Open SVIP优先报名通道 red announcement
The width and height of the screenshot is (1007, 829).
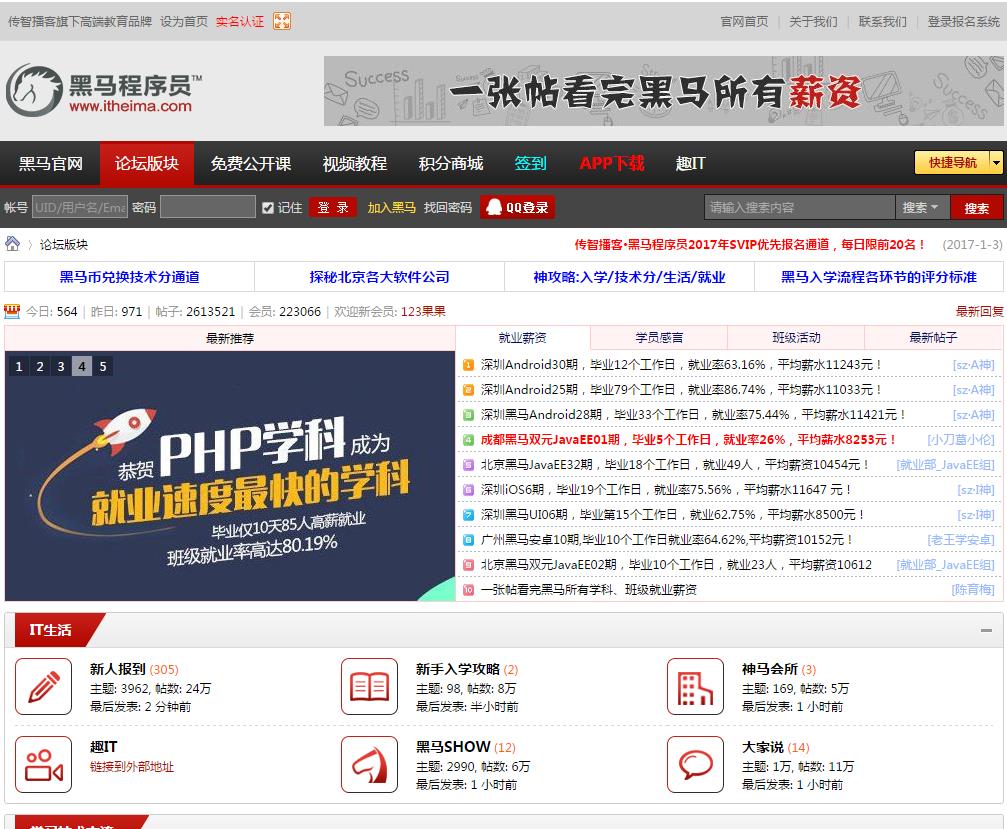[x=750, y=245]
